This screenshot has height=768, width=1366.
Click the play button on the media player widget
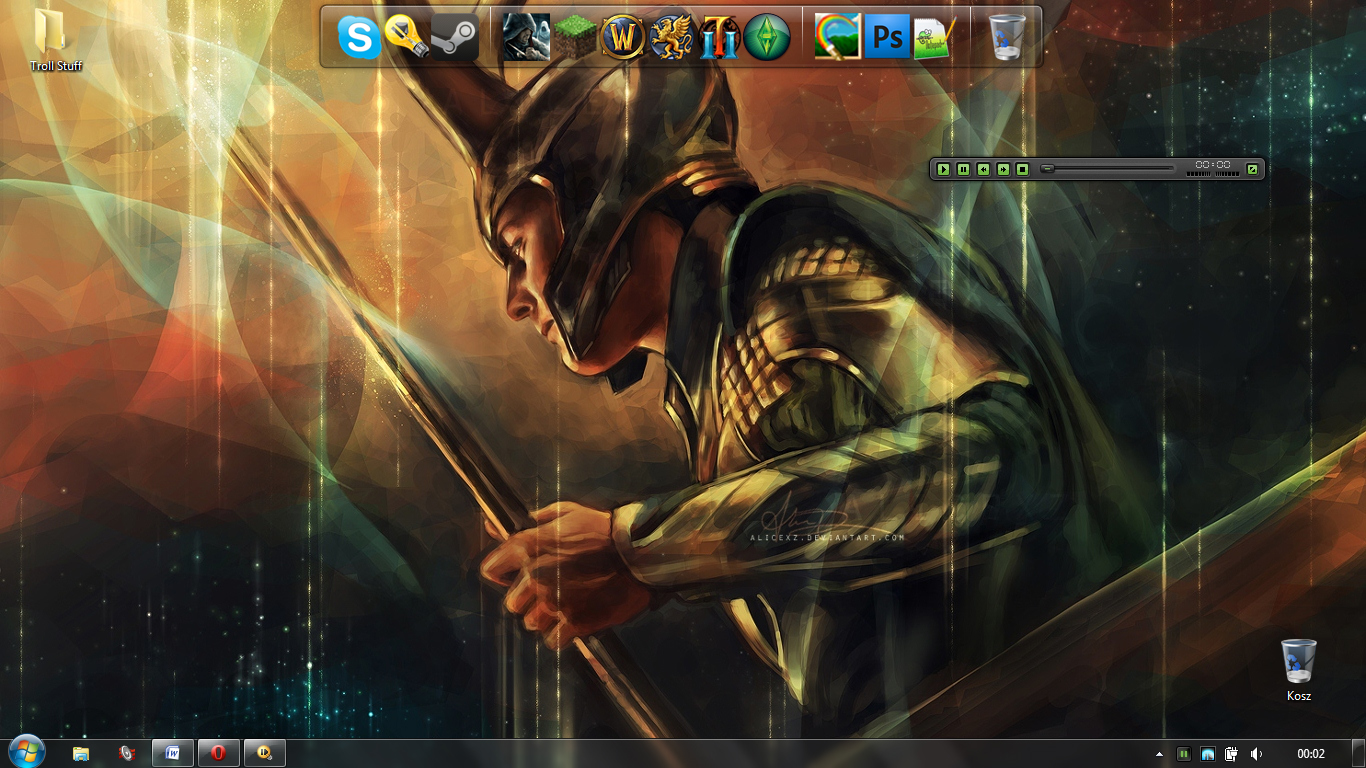pos(943,169)
